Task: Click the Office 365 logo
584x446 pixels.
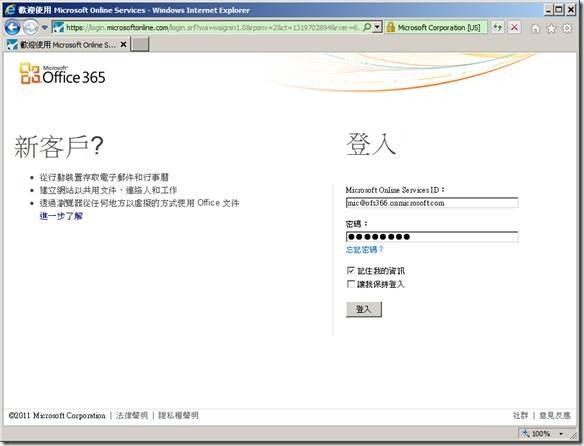Action: coord(63,74)
